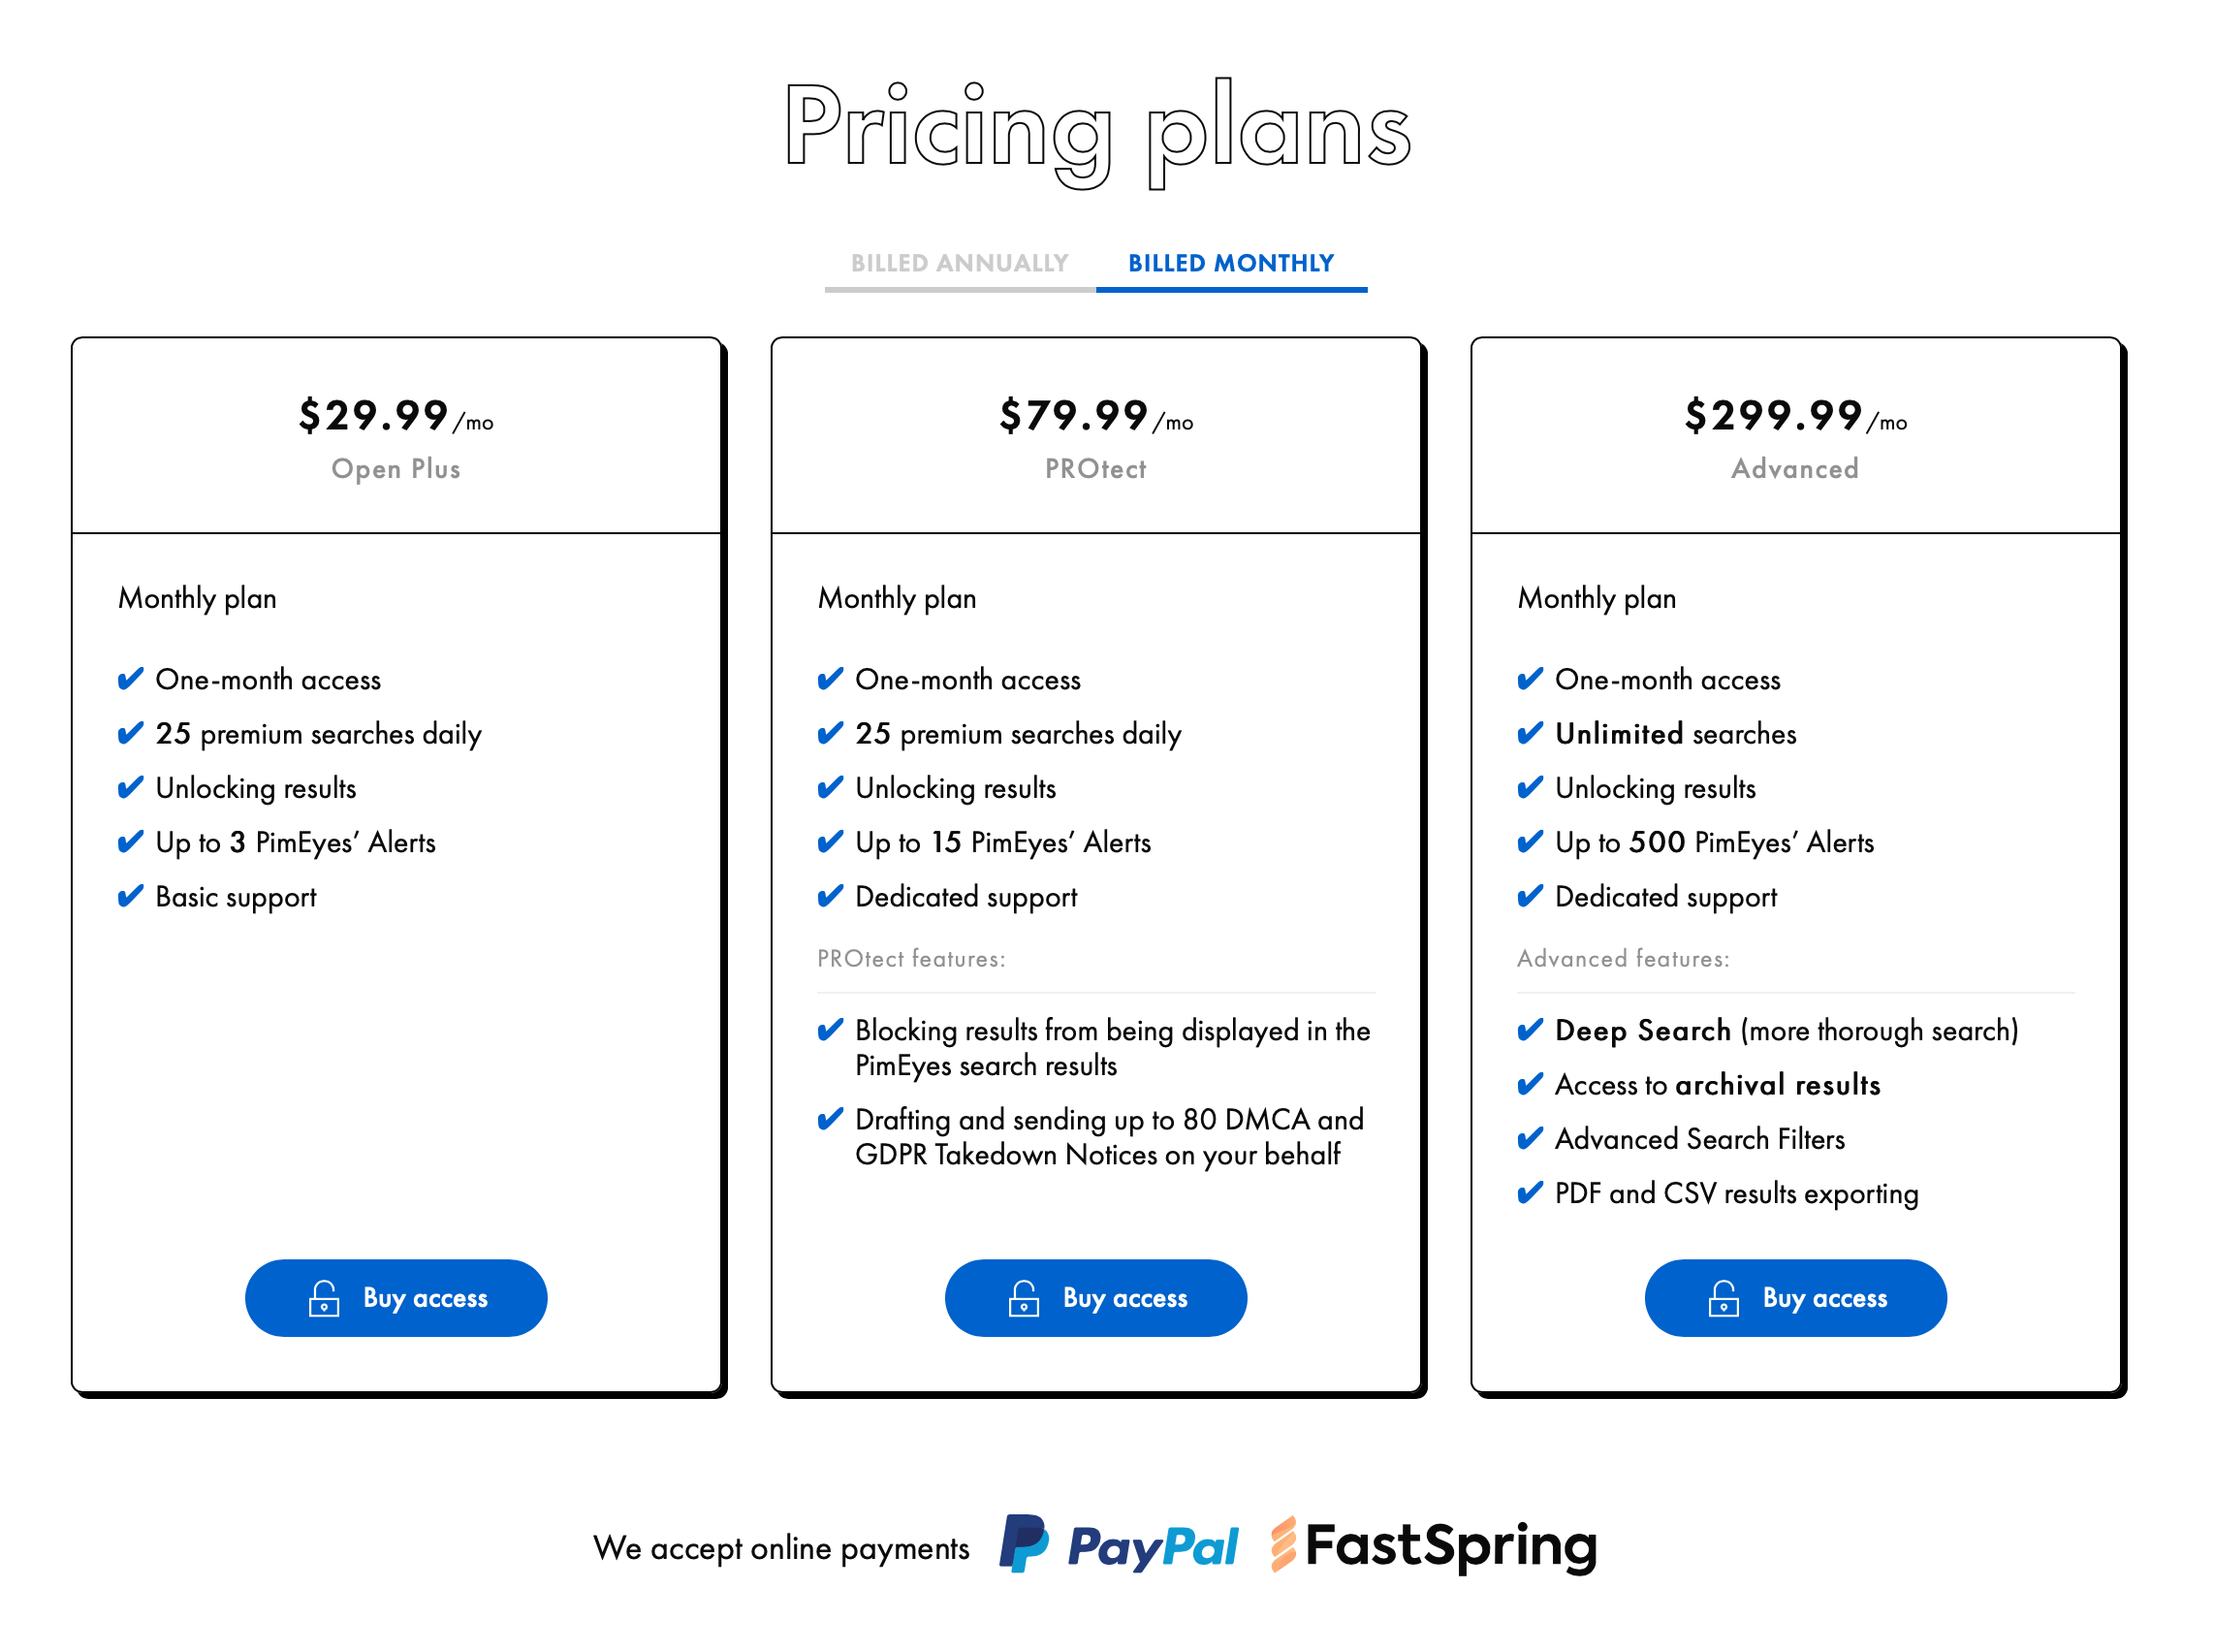Viewport: 2214px width, 1652px height.
Task: Select the Billed Monthly tab
Action: 1232,264
